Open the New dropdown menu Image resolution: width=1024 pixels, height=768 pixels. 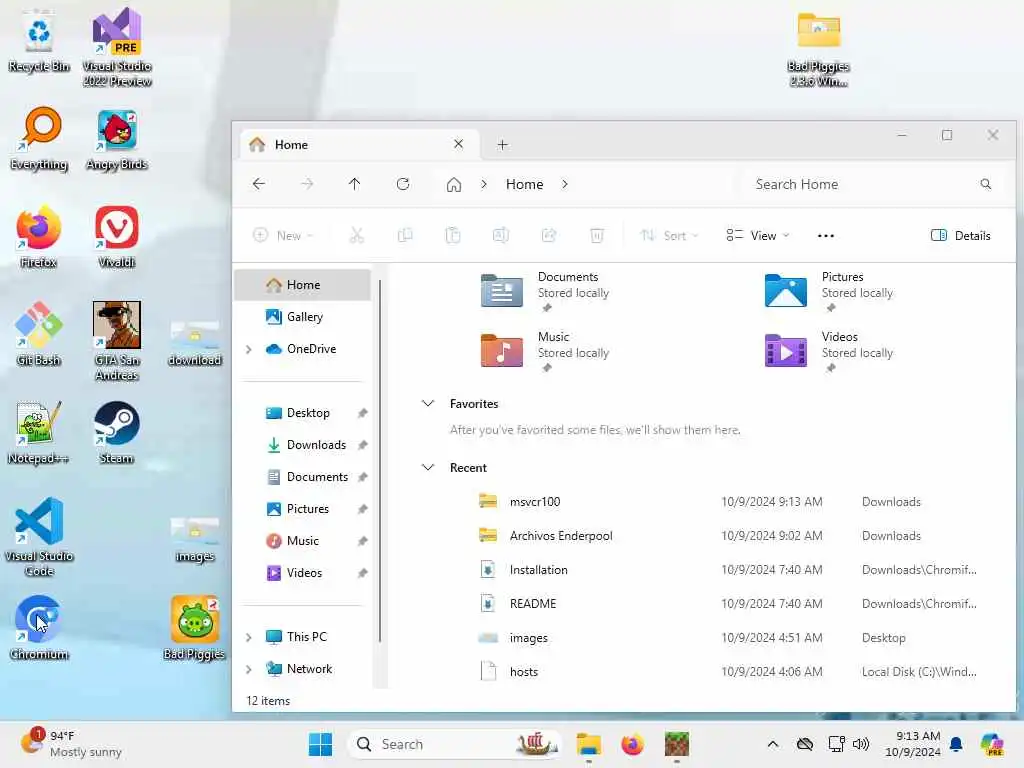coord(283,236)
